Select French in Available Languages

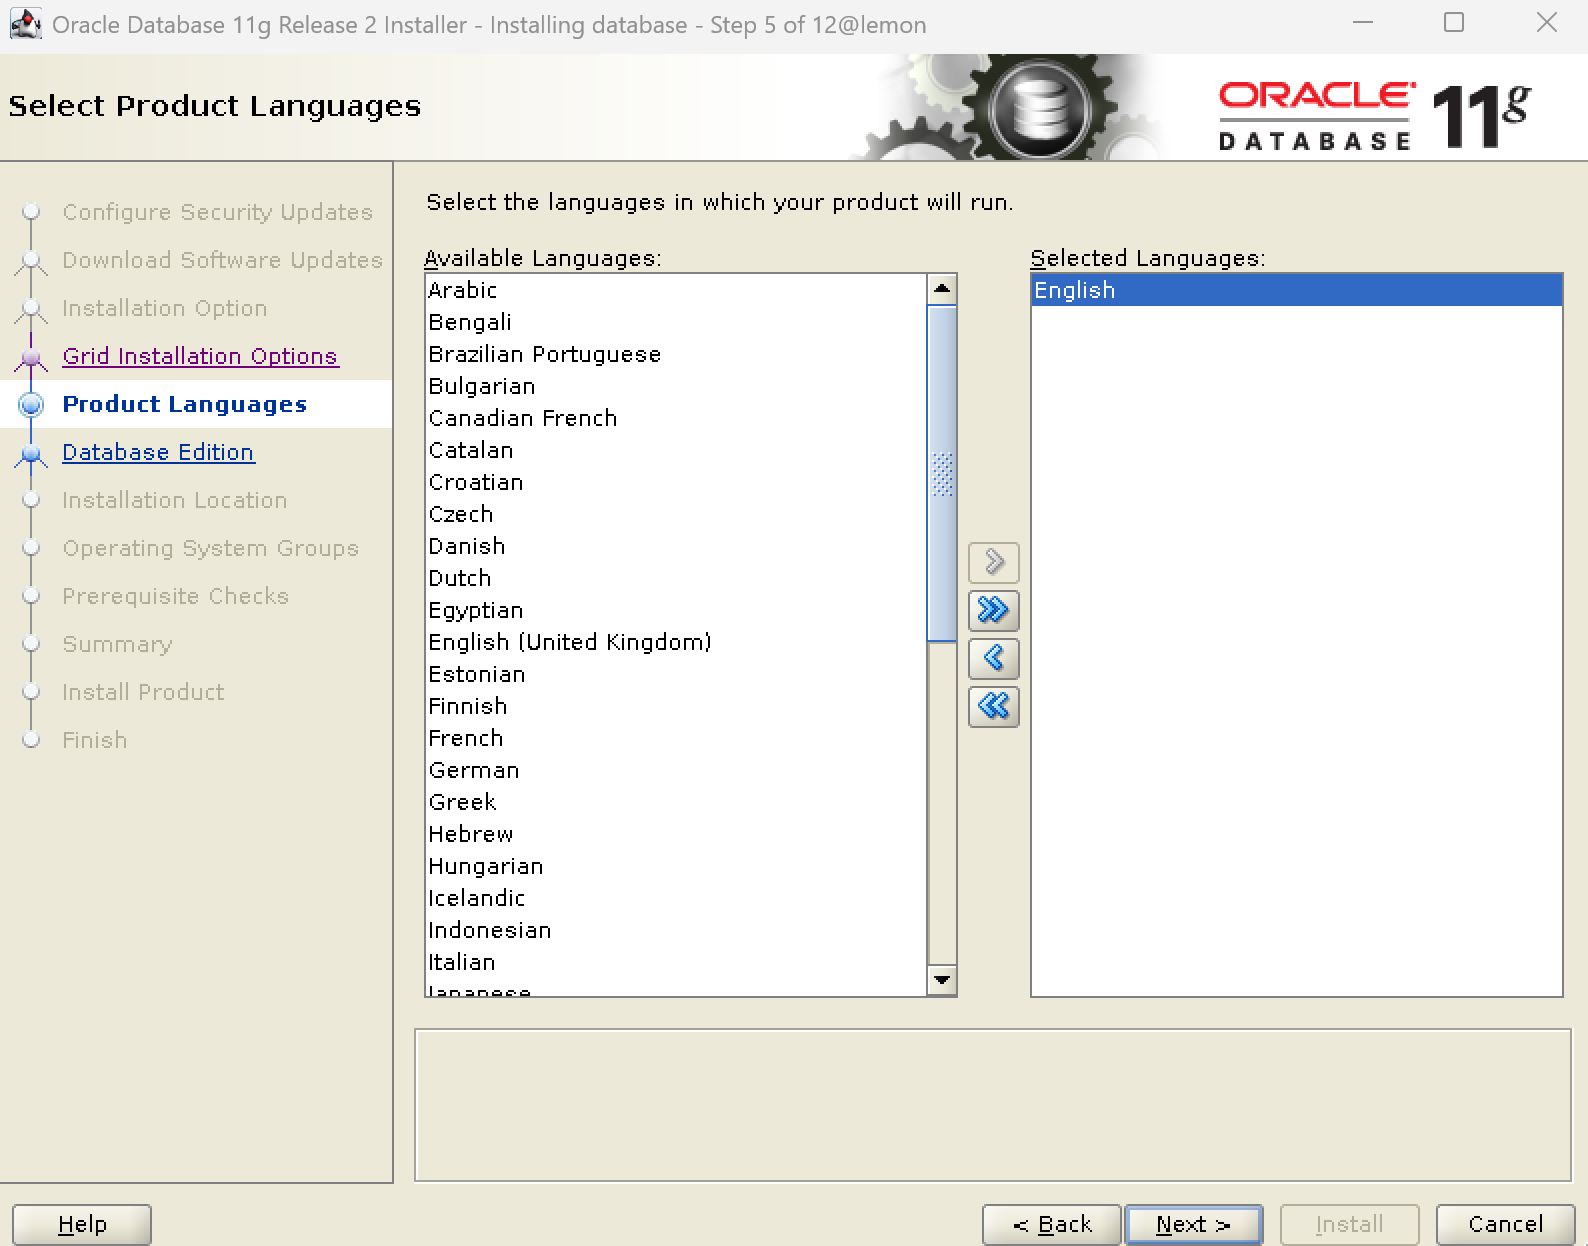point(676,738)
